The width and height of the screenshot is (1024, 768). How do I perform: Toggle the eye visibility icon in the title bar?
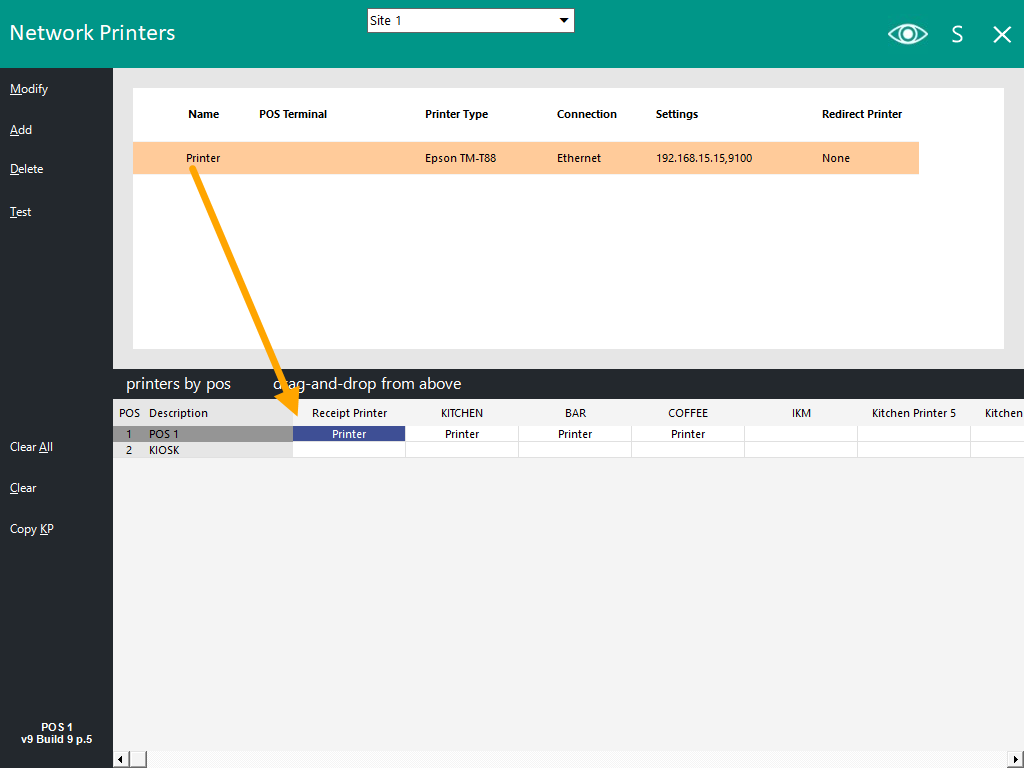(x=907, y=33)
